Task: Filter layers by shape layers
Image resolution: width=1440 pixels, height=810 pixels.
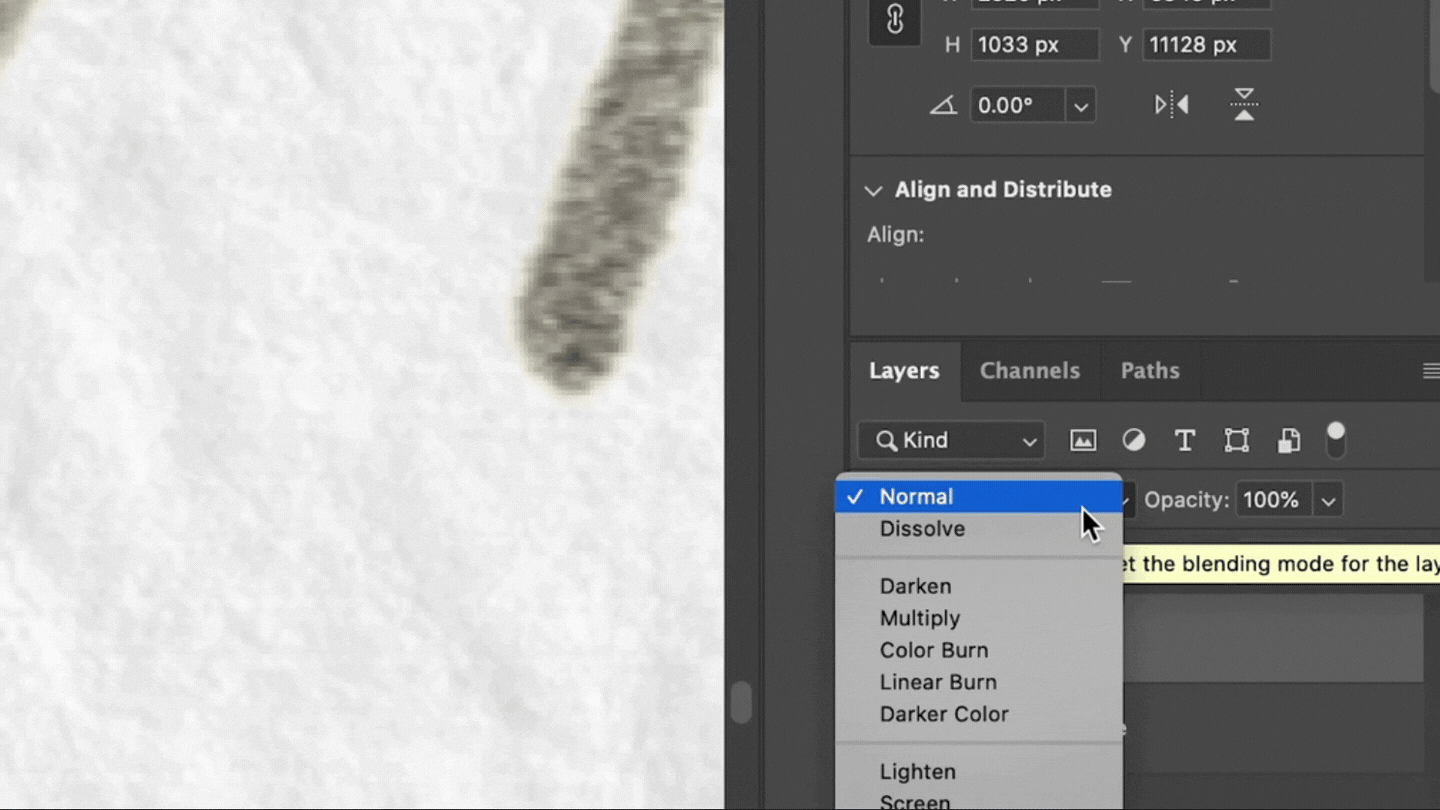Action: tap(1236, 440)
